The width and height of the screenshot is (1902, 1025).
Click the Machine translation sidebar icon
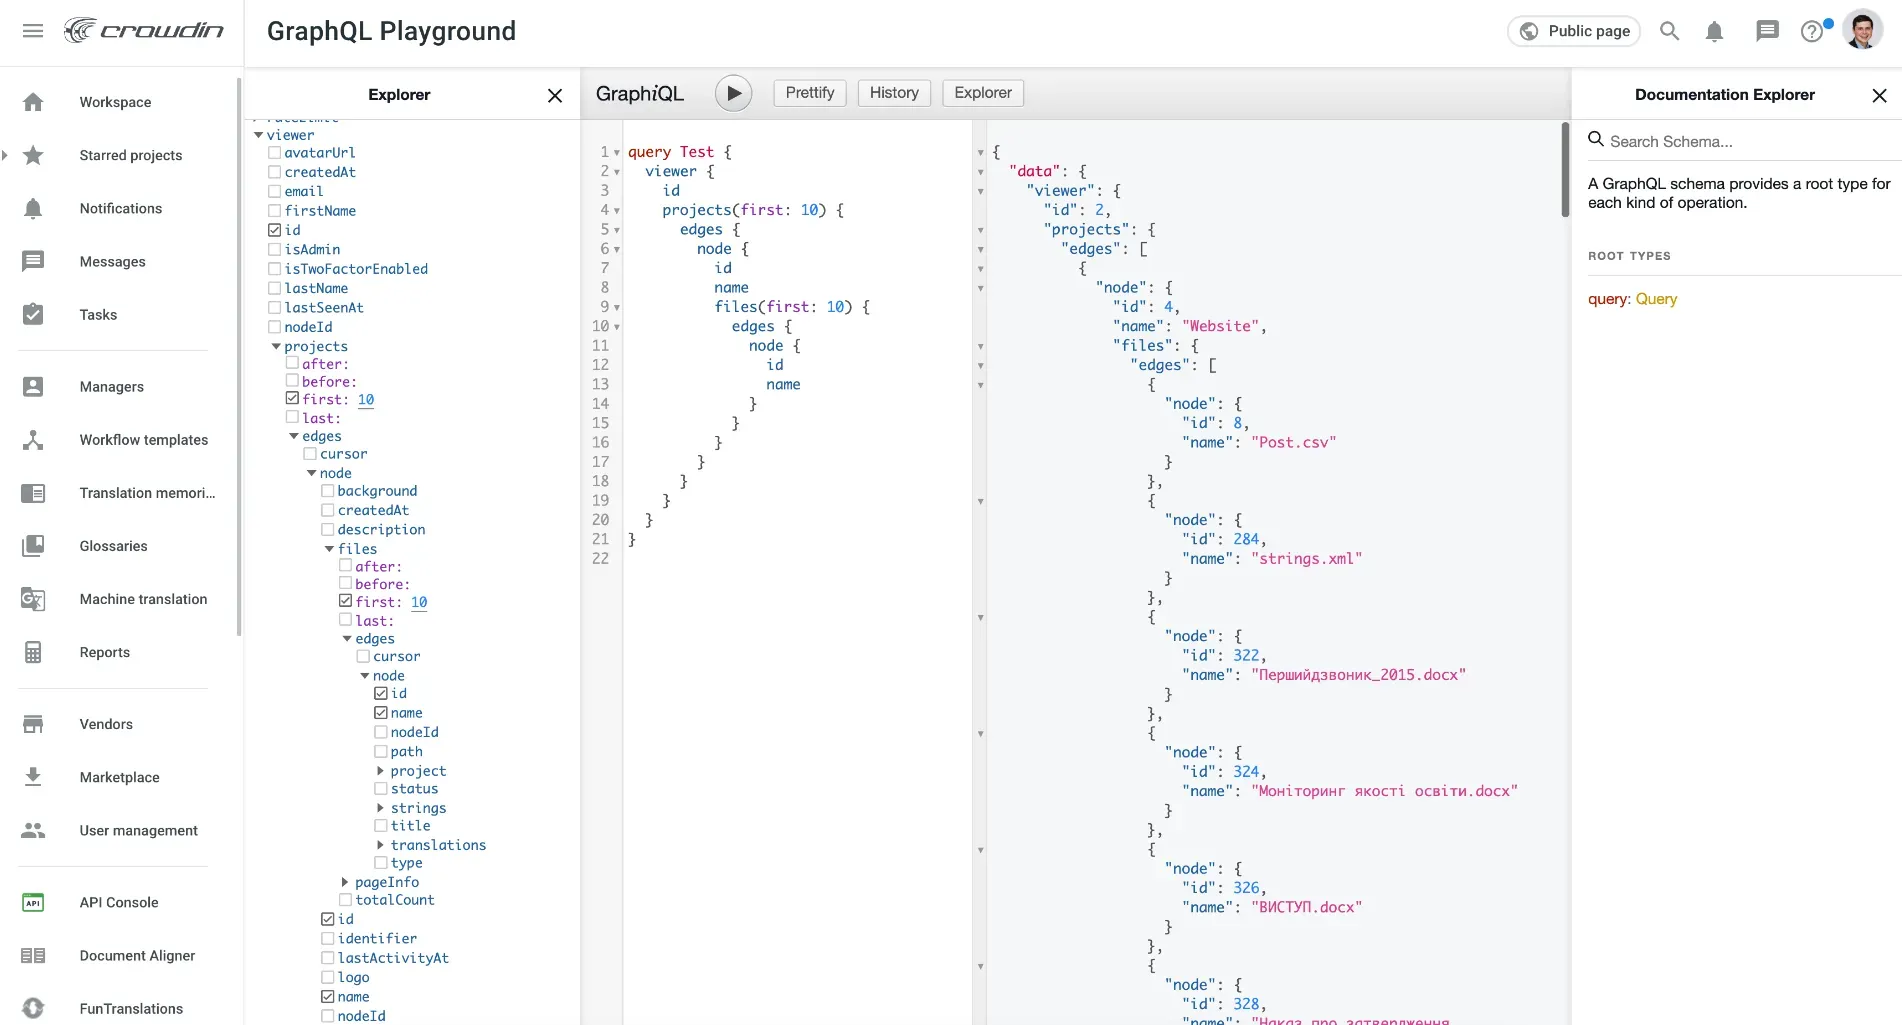click(33, 598)
